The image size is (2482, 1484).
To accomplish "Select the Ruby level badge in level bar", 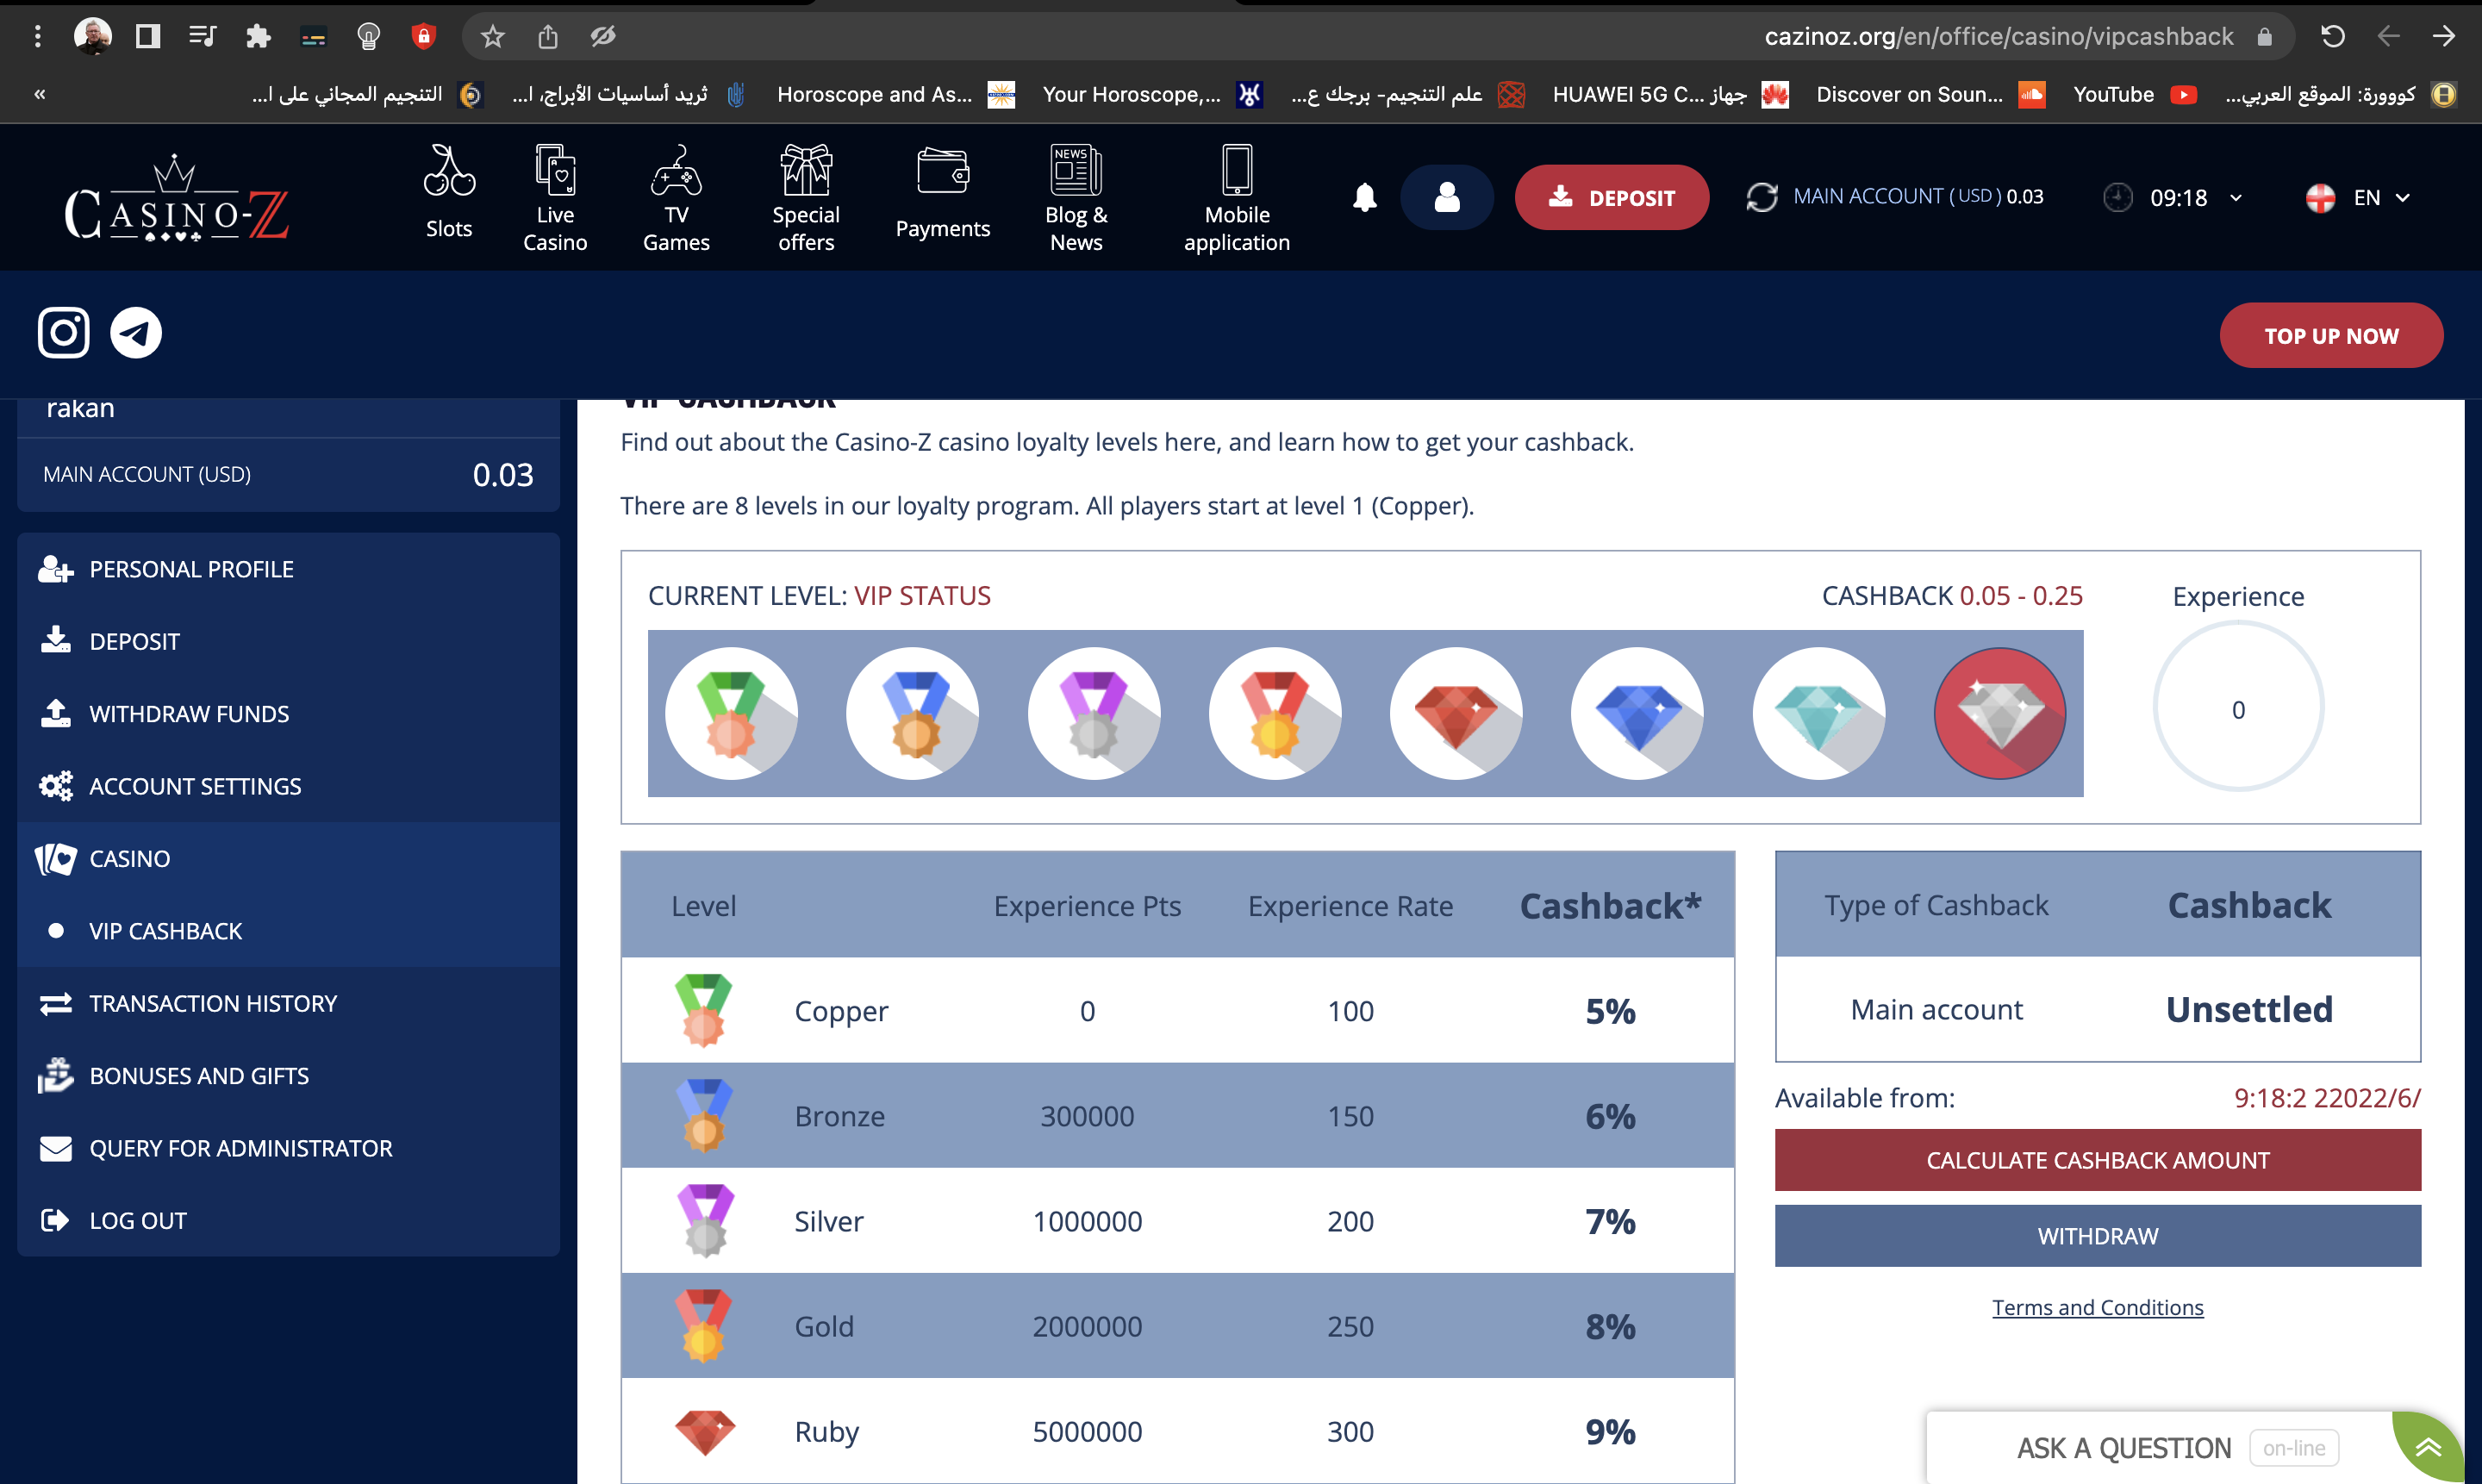I will coord(1456,713).
